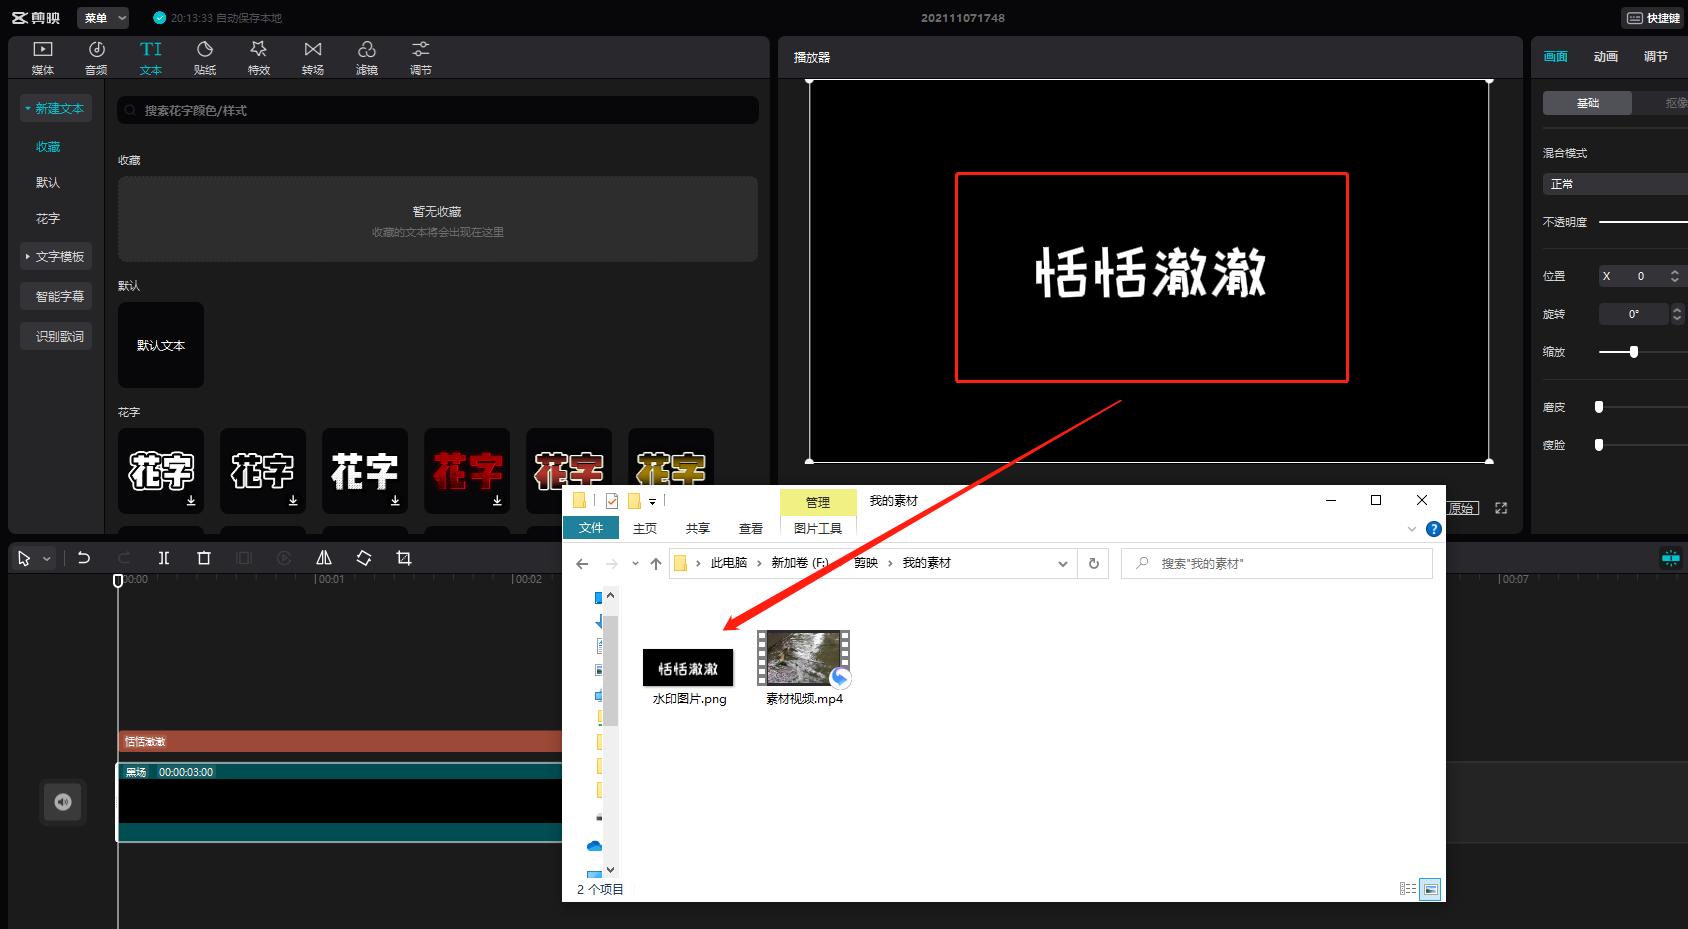The height and width of the screenshot is (929, 1688).
Task: Flip the clip with the mirror tool
Action: coord(323,558)
